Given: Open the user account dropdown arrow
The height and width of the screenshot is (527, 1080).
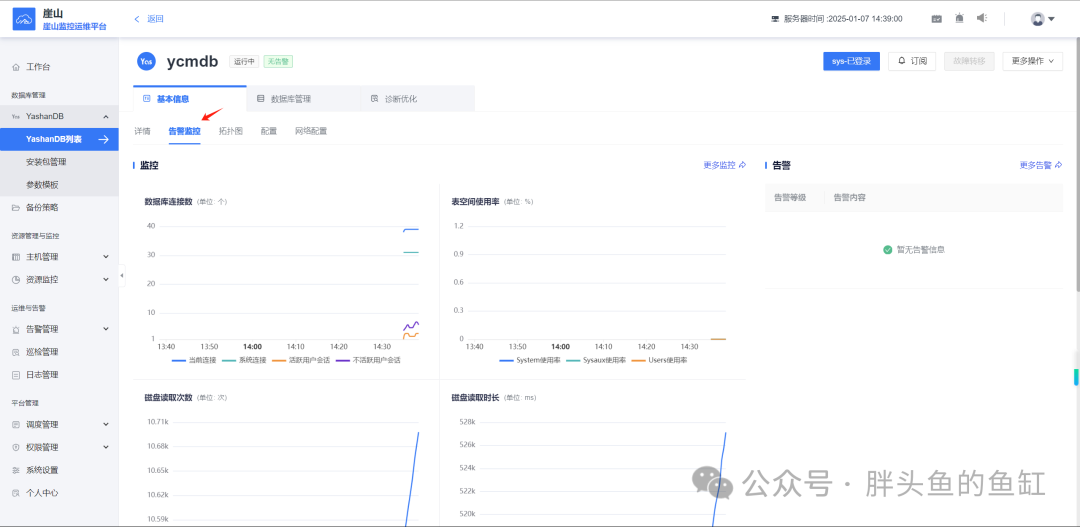Looking at the screenshot, I should 1051,19.
